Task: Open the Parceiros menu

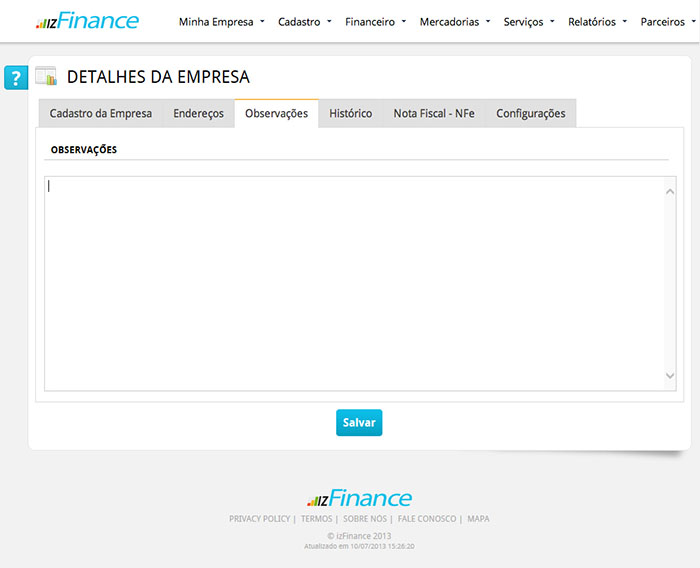Action: pyautogui.click(x=668, y=21)
